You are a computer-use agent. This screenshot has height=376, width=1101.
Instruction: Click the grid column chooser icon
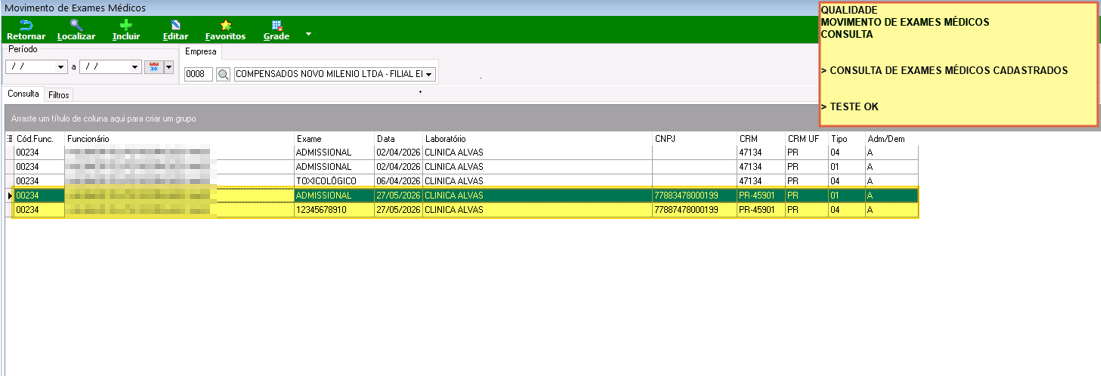(9, 139)
